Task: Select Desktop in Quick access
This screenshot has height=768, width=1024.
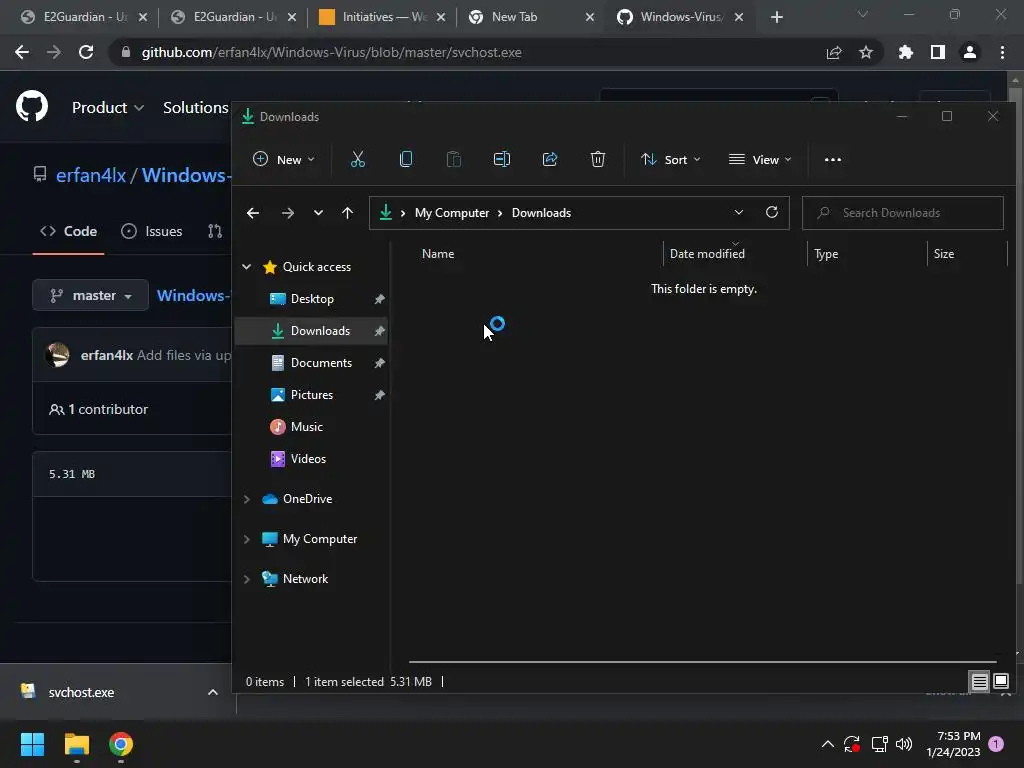Action: pyautogui.click(x=311, y=299)
